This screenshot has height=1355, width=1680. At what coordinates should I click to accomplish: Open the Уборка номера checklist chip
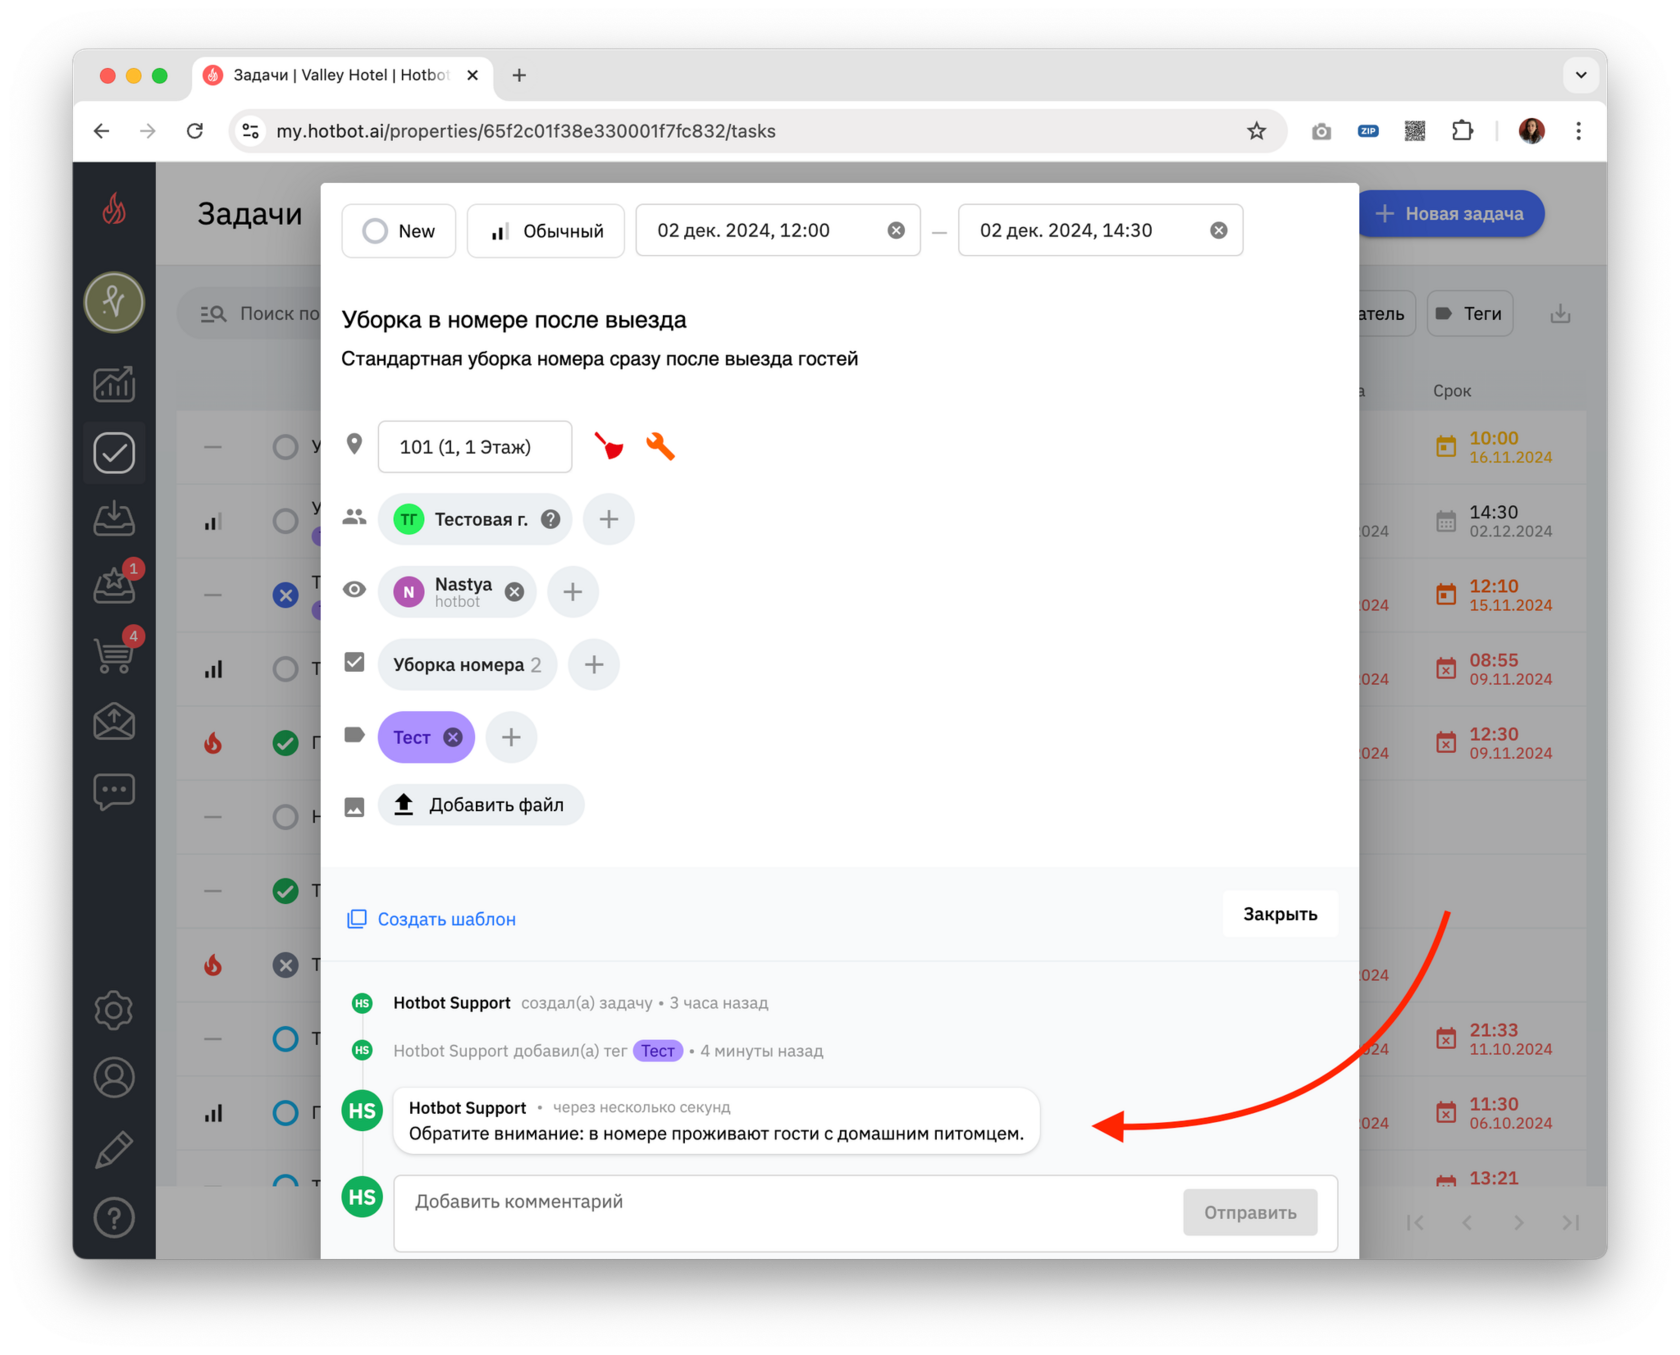pyautogui.click(x=467, y=665)
